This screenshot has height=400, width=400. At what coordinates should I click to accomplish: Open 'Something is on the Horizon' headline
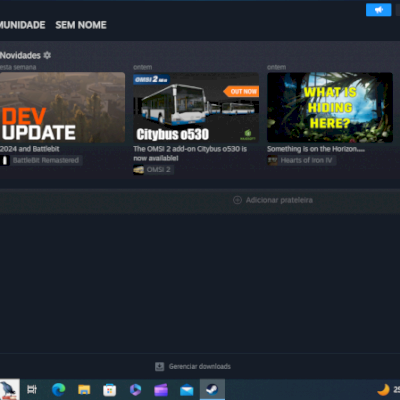point(316,149)
